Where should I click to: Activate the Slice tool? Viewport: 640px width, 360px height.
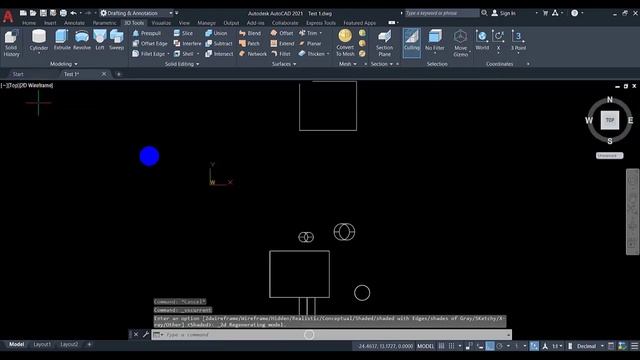(183, 33)
